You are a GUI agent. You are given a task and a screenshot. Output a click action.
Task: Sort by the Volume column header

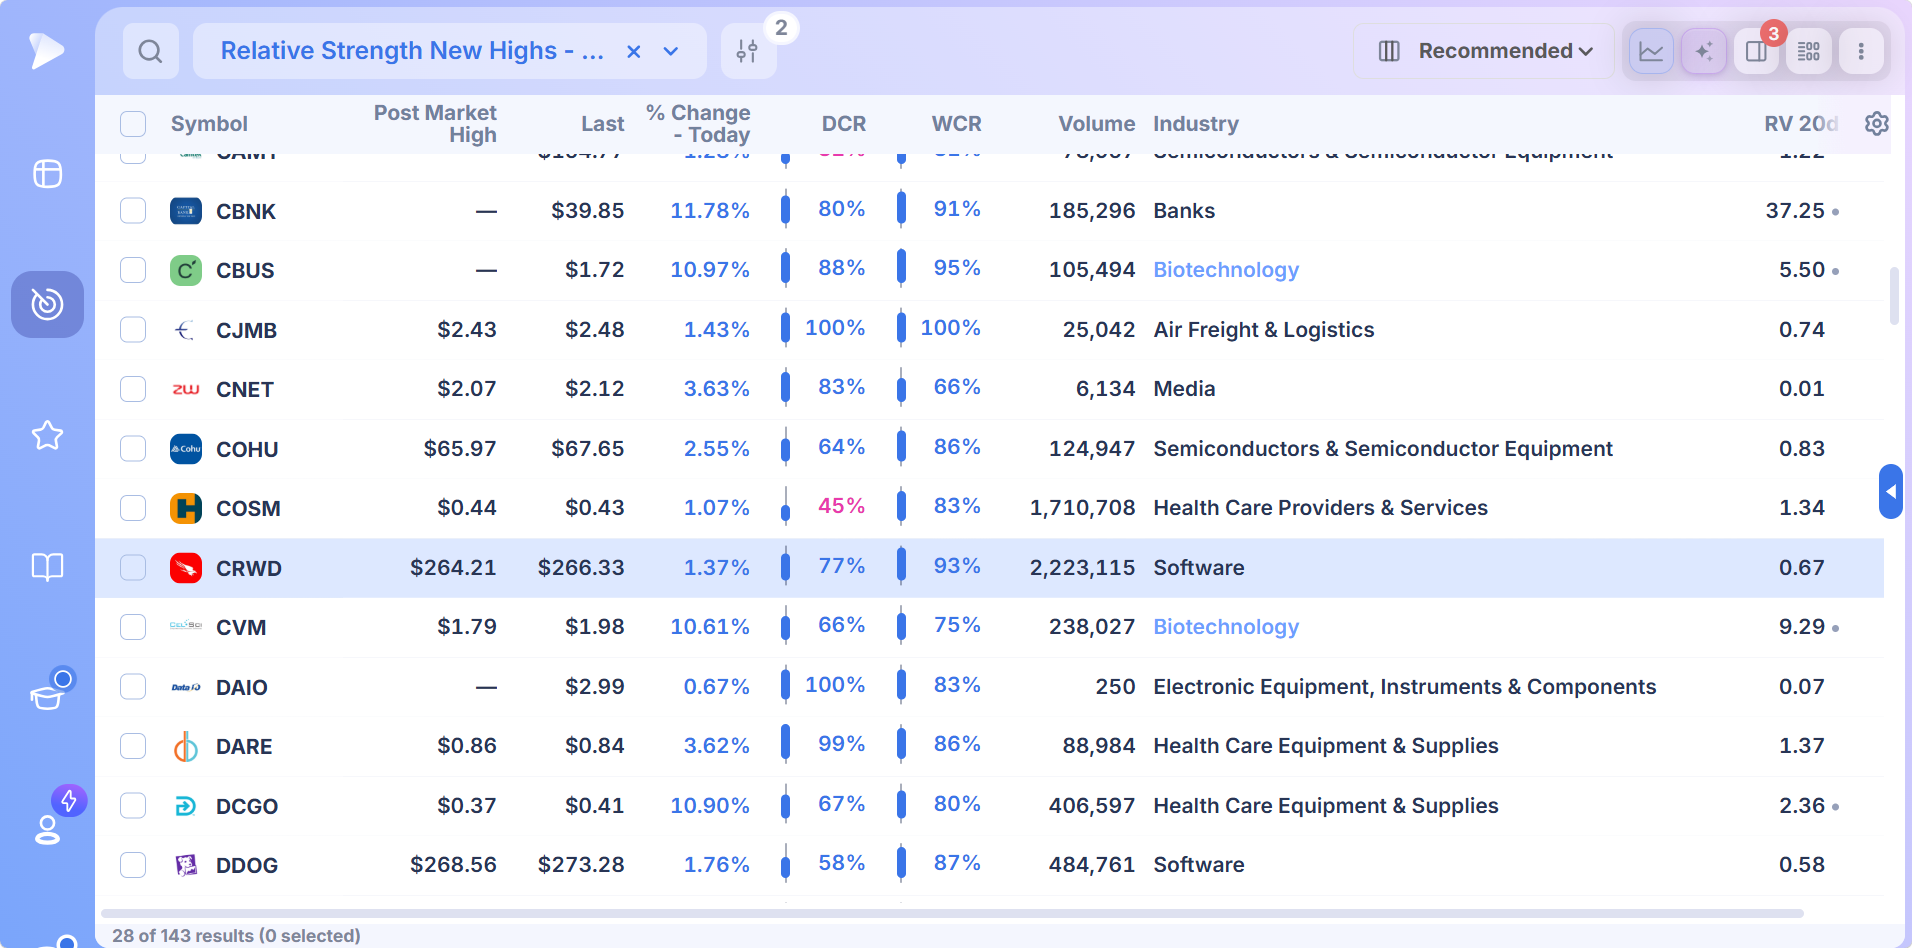coord(1097,124)
